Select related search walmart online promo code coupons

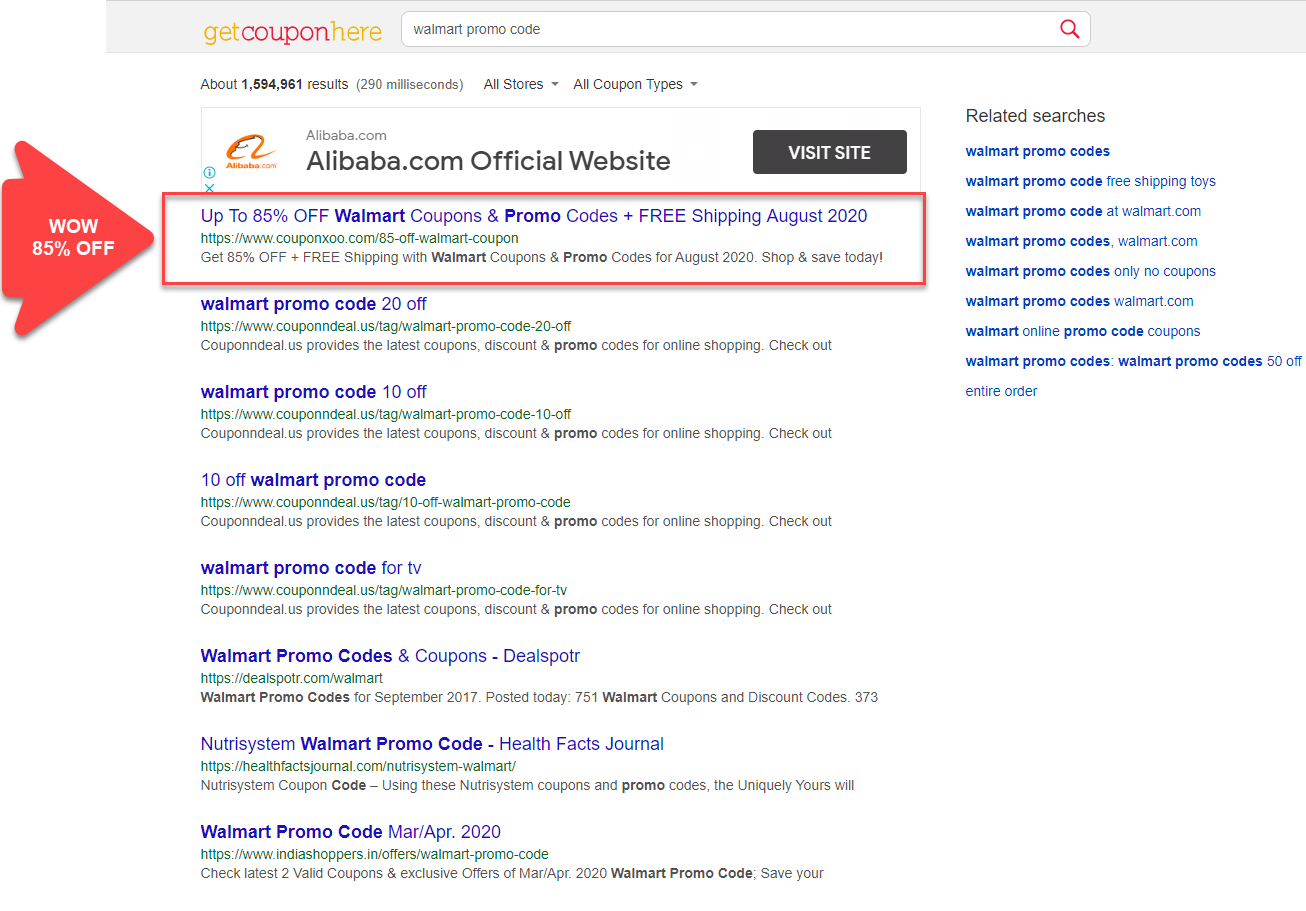pos(1083,331)
